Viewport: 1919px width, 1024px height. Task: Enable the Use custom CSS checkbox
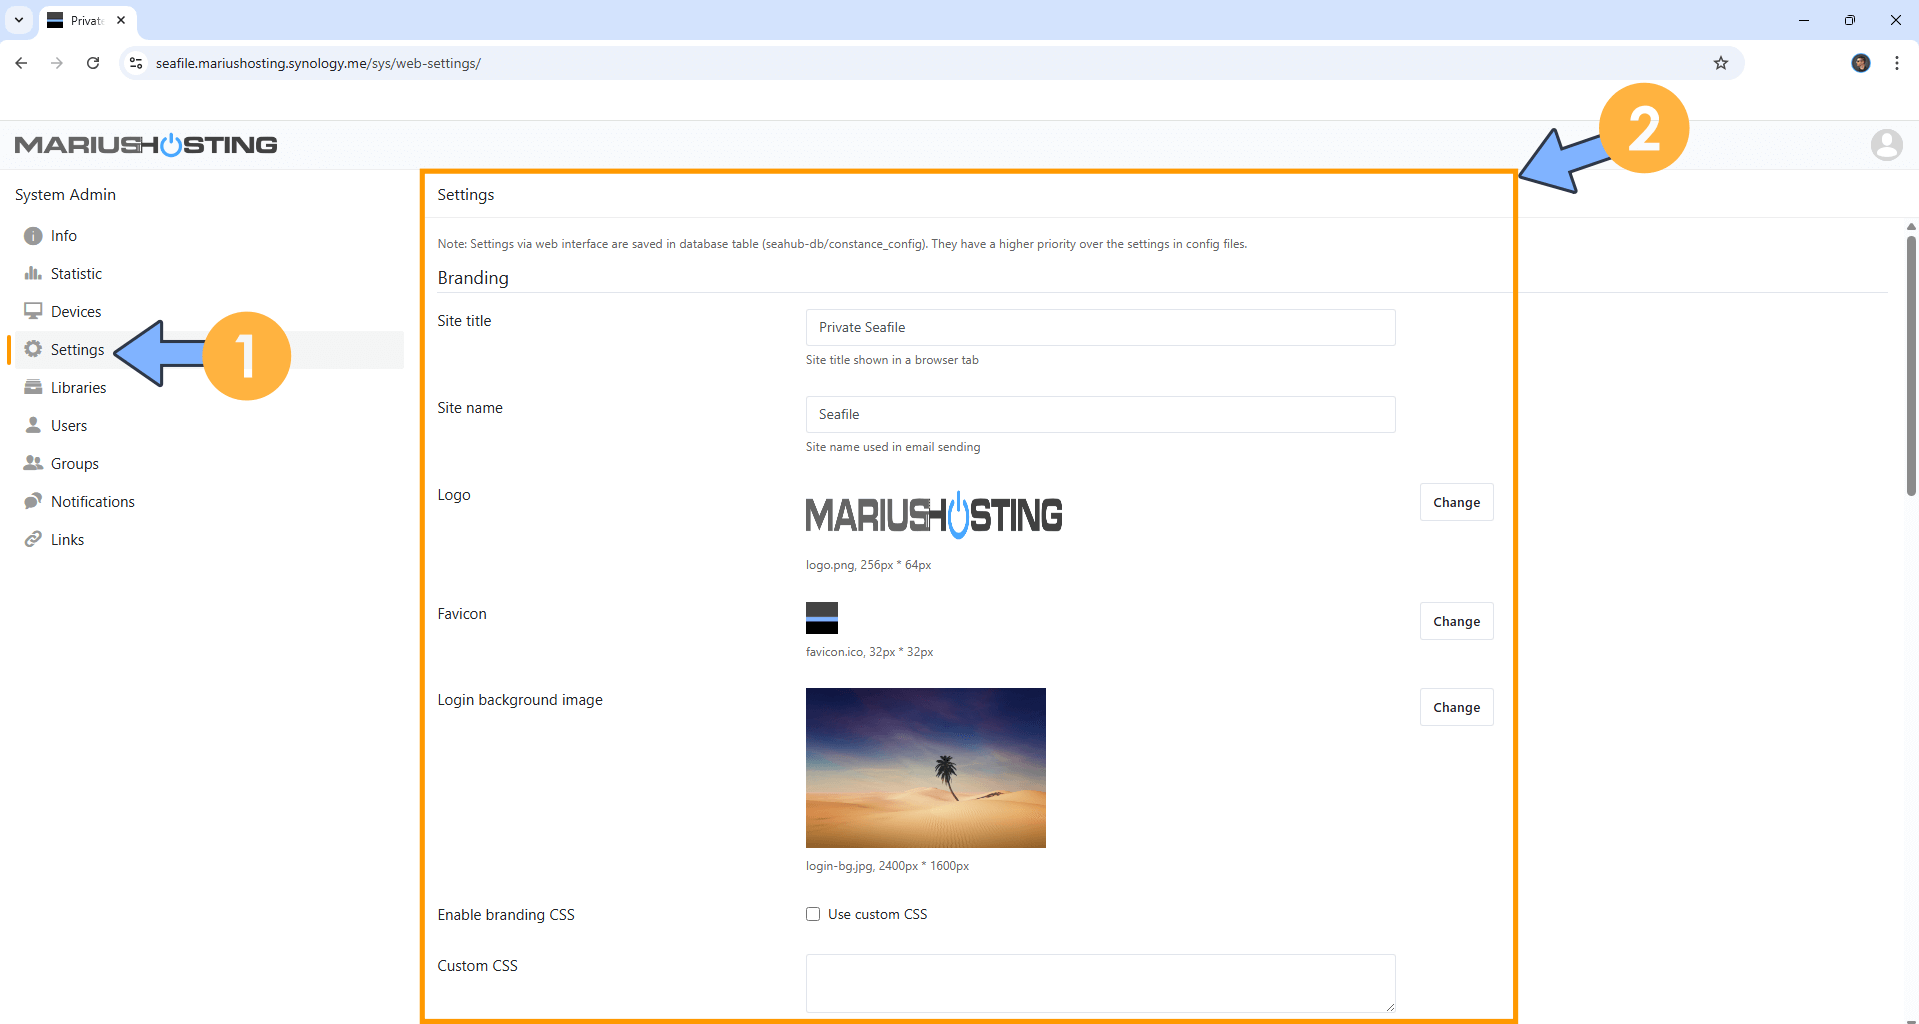pos(813,914)
